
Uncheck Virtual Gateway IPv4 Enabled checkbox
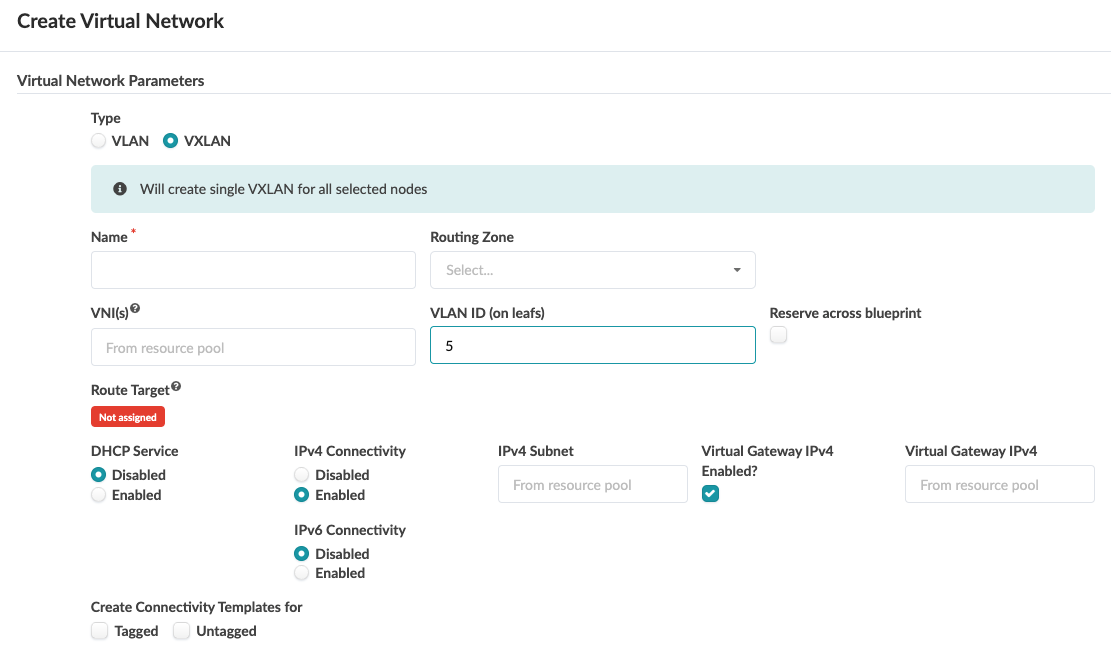coord(711,493)
